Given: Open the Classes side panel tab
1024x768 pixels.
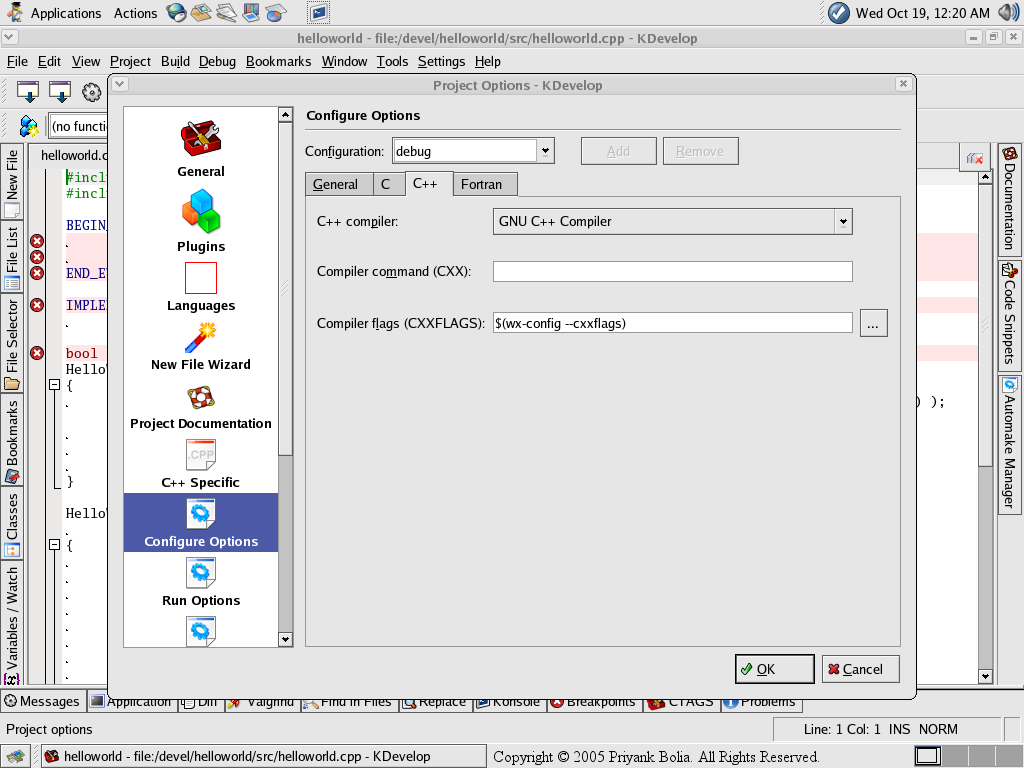Looking at the screenshot, I should (12, 525).
